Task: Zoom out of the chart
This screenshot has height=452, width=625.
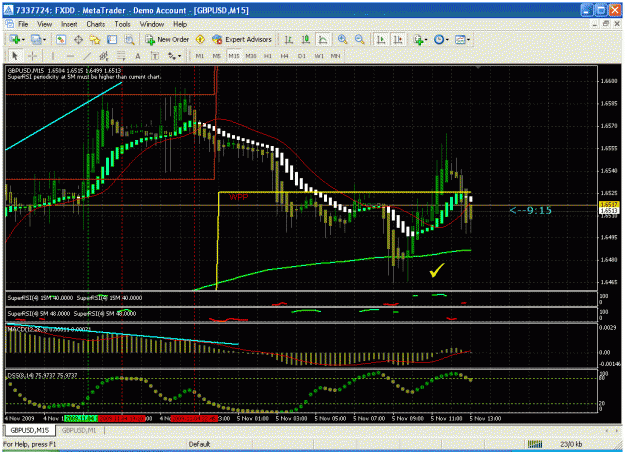Action: pyautogui.click(x=359, y=39)
